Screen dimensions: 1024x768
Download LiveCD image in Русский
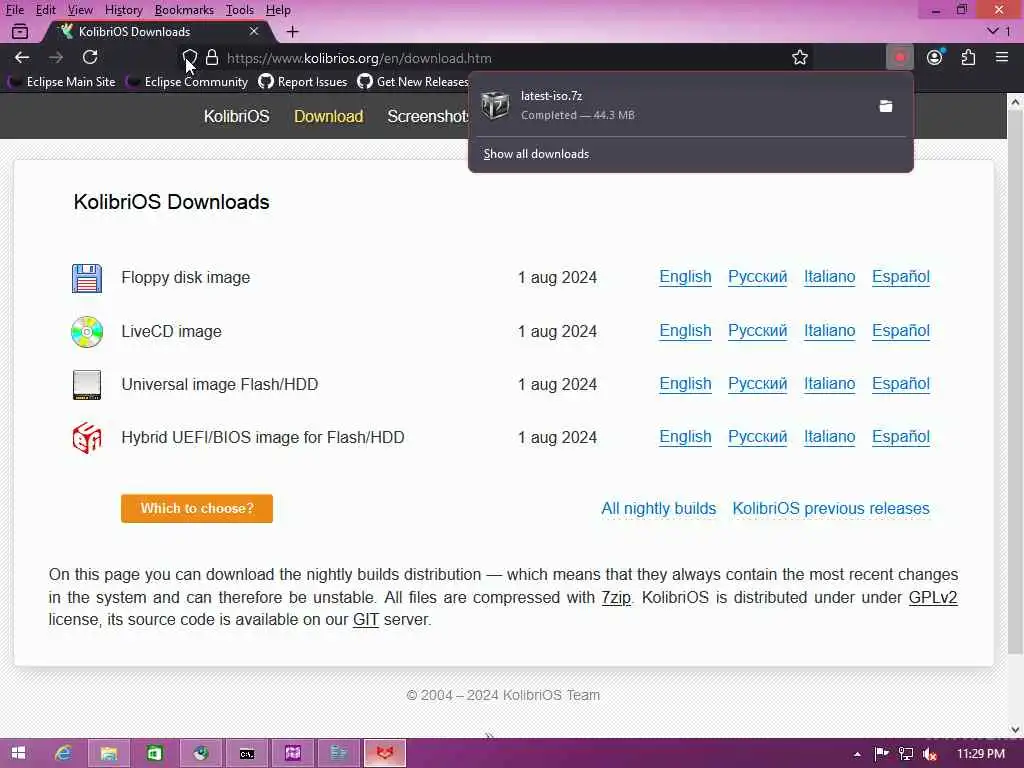tap(758, 331)
